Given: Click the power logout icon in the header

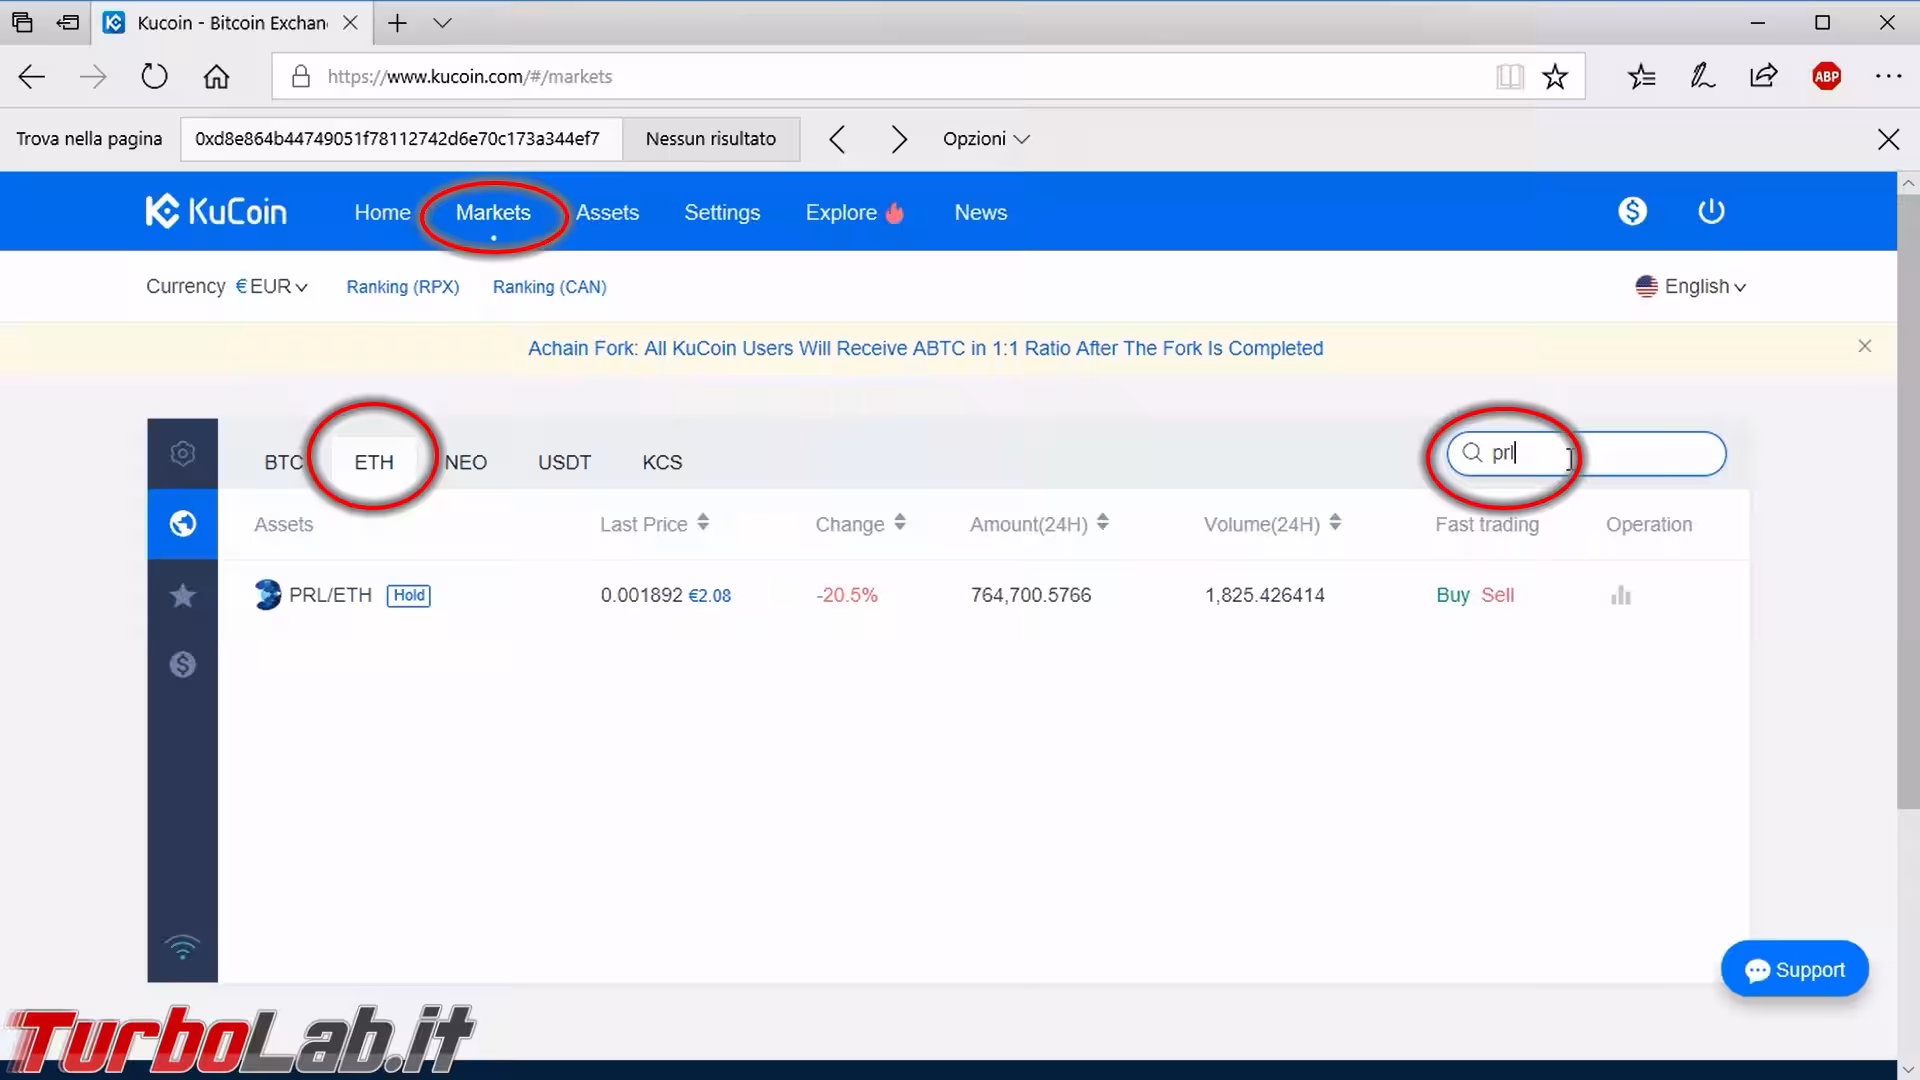Looking at the screenshot, I should click(x=1711, y=211).
